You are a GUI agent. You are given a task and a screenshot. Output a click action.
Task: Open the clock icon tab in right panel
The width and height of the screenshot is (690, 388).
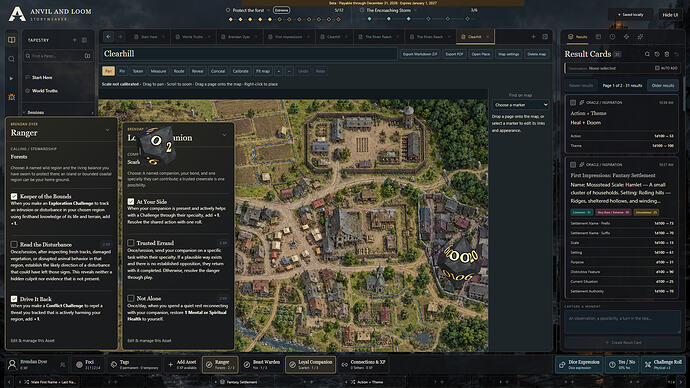pos(612,37)
